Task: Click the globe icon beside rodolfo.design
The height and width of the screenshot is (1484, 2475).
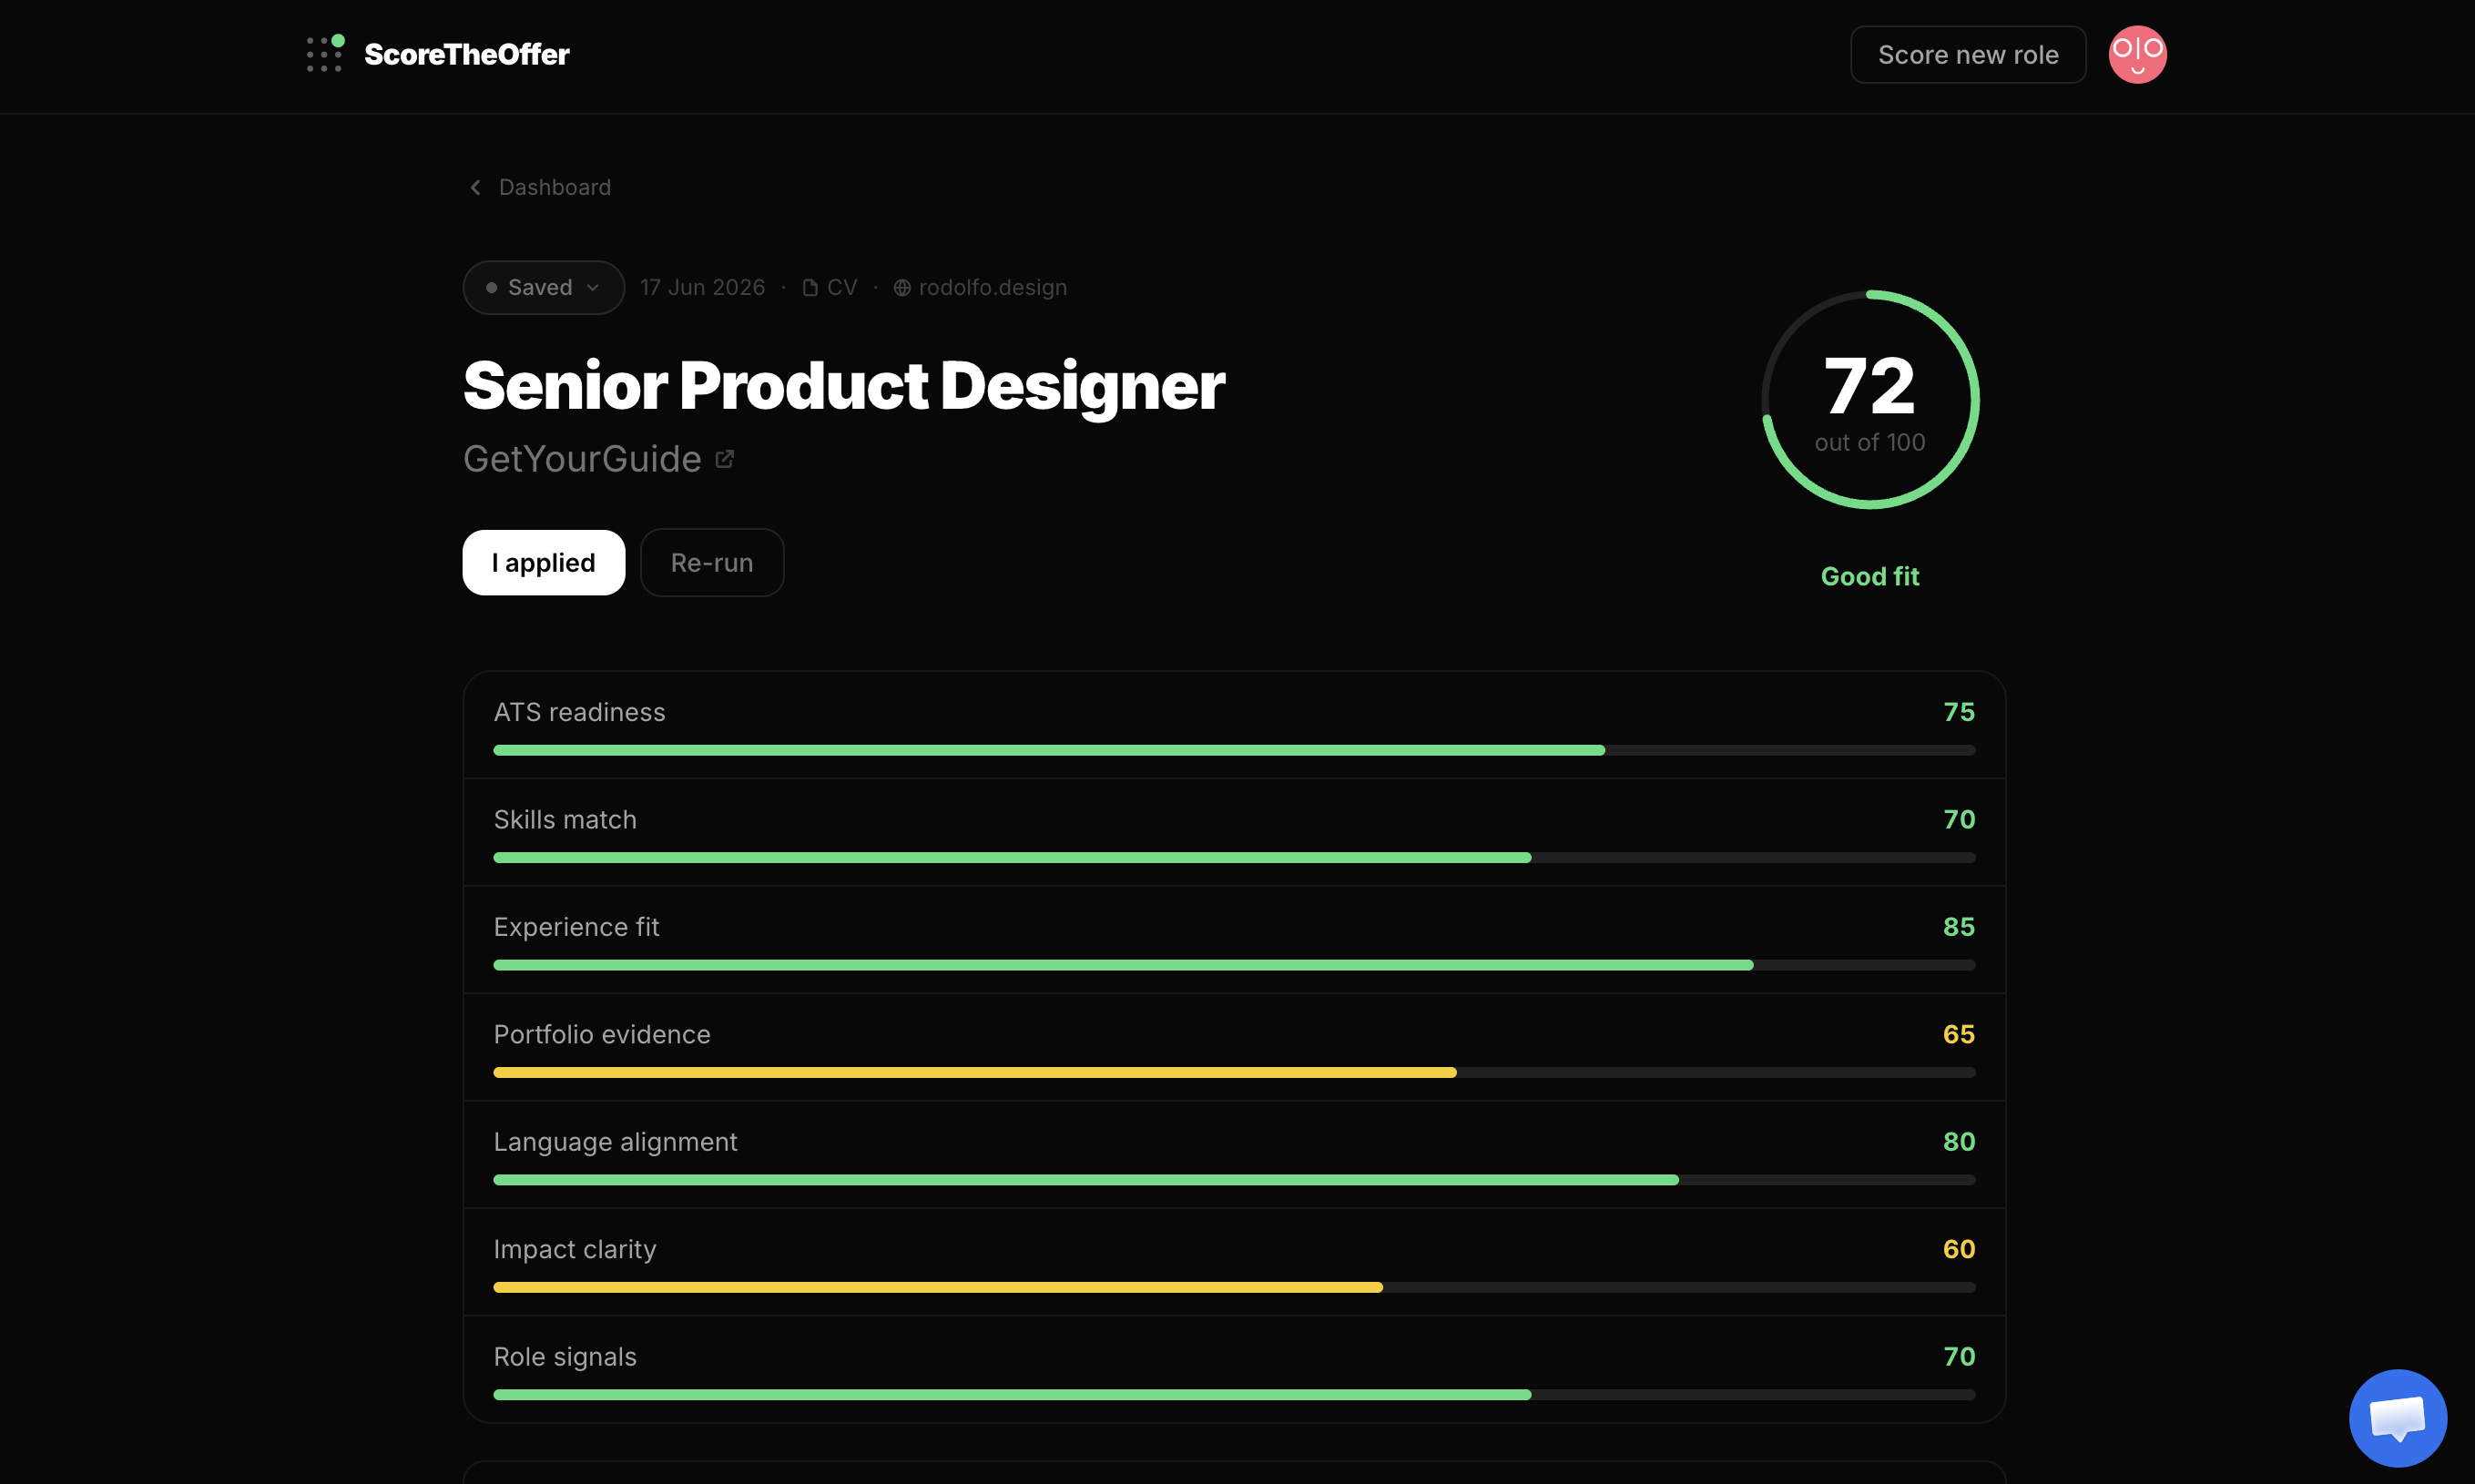Action: point(902,288)
